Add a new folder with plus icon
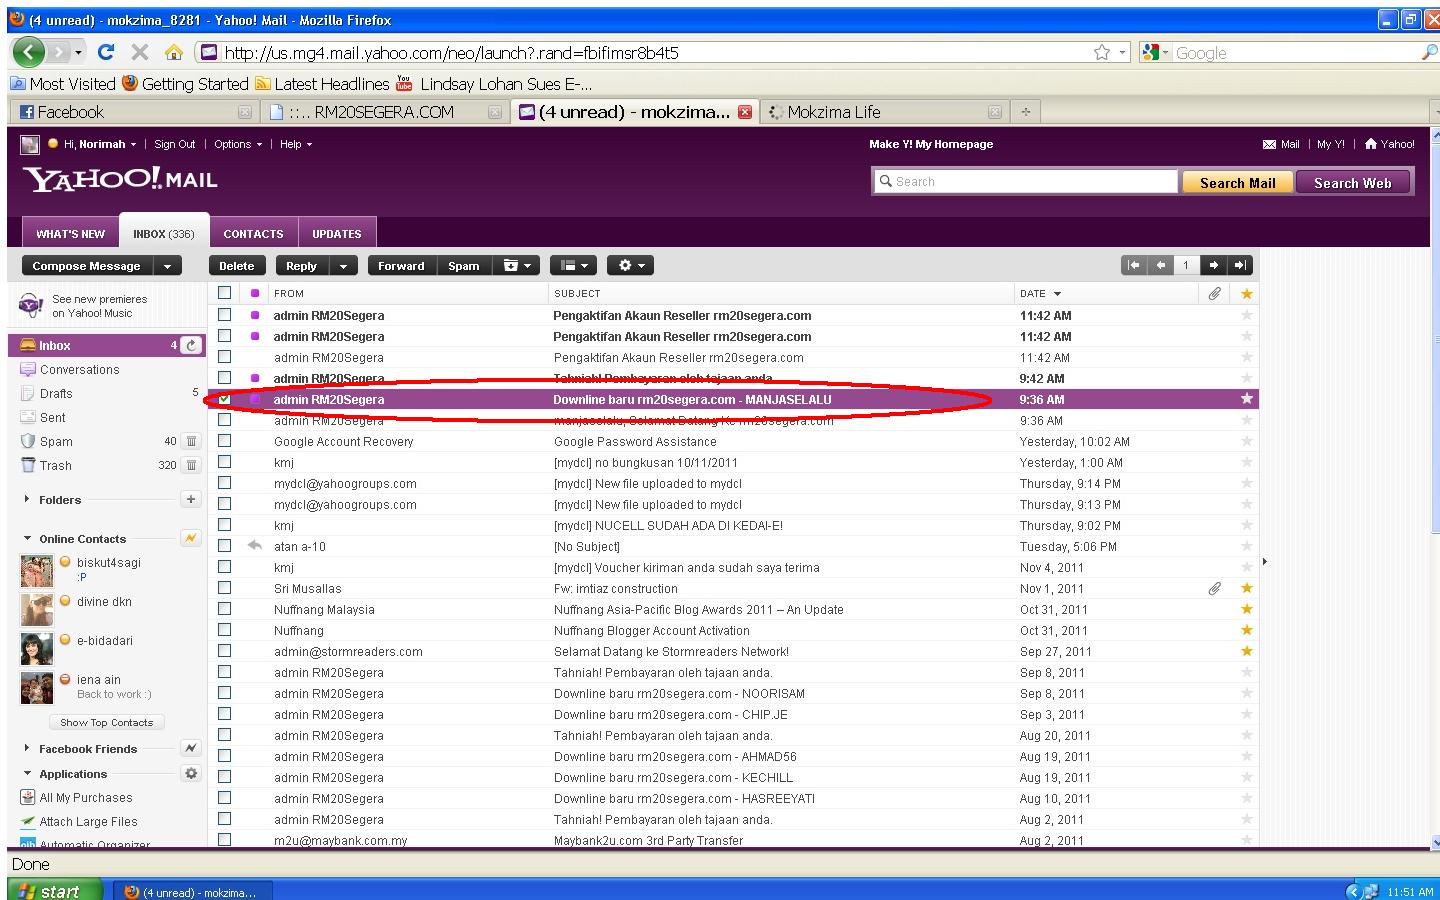Image resolution: width=1440 pixels, height=900 pixels. 191,499
